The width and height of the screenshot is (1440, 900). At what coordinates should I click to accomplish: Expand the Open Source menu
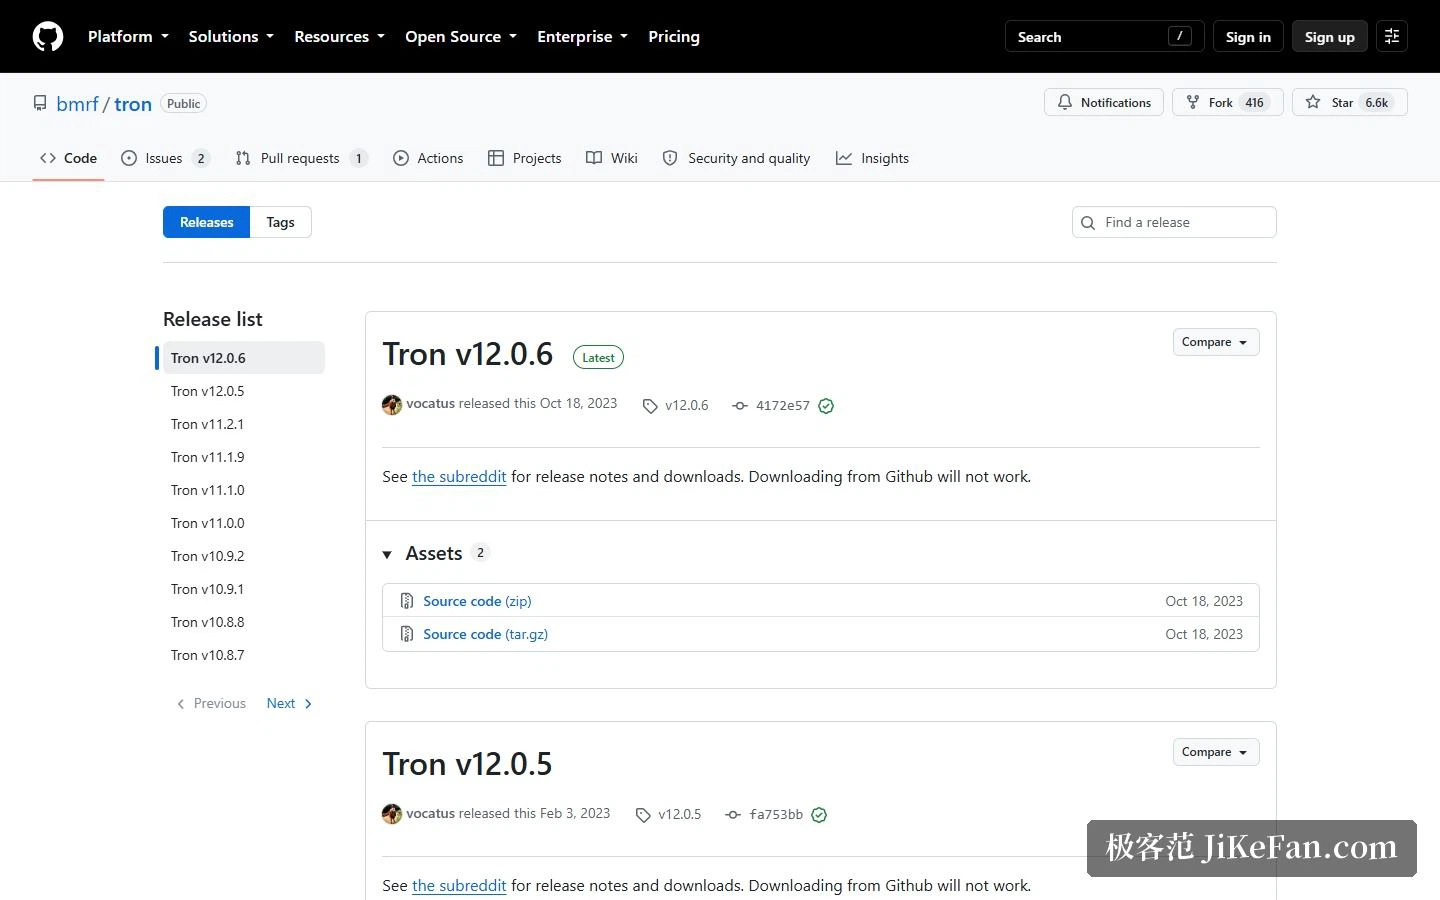click(x=461, y=36)
